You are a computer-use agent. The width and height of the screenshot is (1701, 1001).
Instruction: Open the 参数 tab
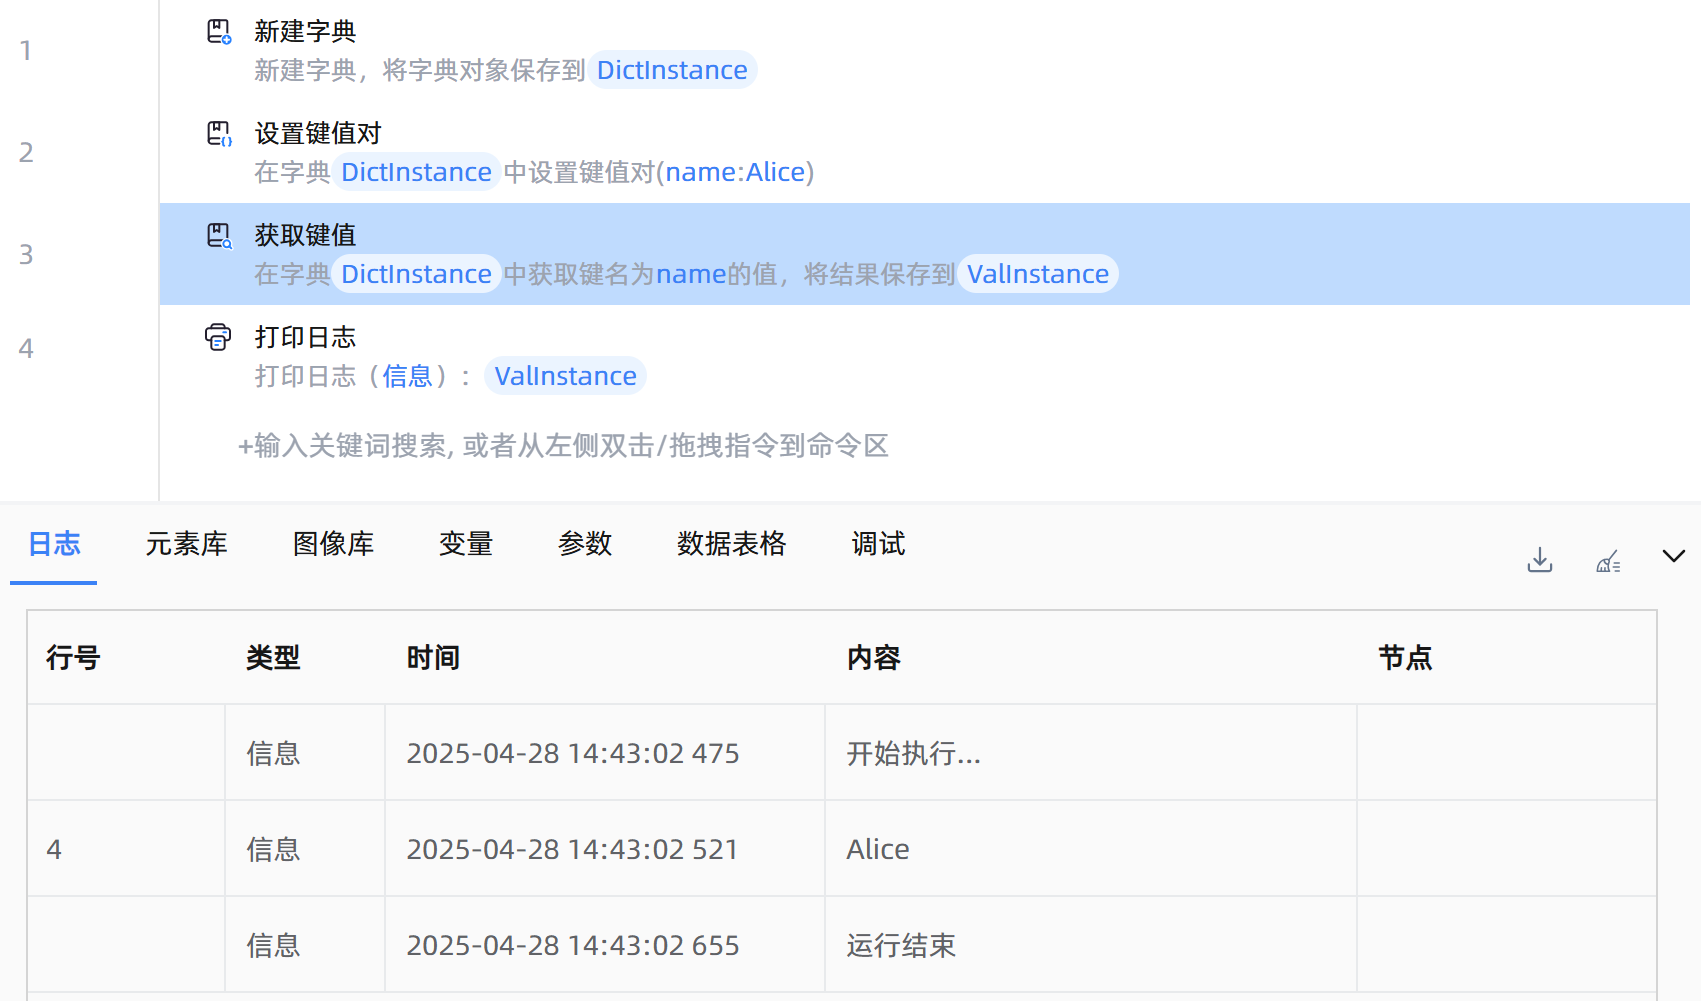[585, 544]
